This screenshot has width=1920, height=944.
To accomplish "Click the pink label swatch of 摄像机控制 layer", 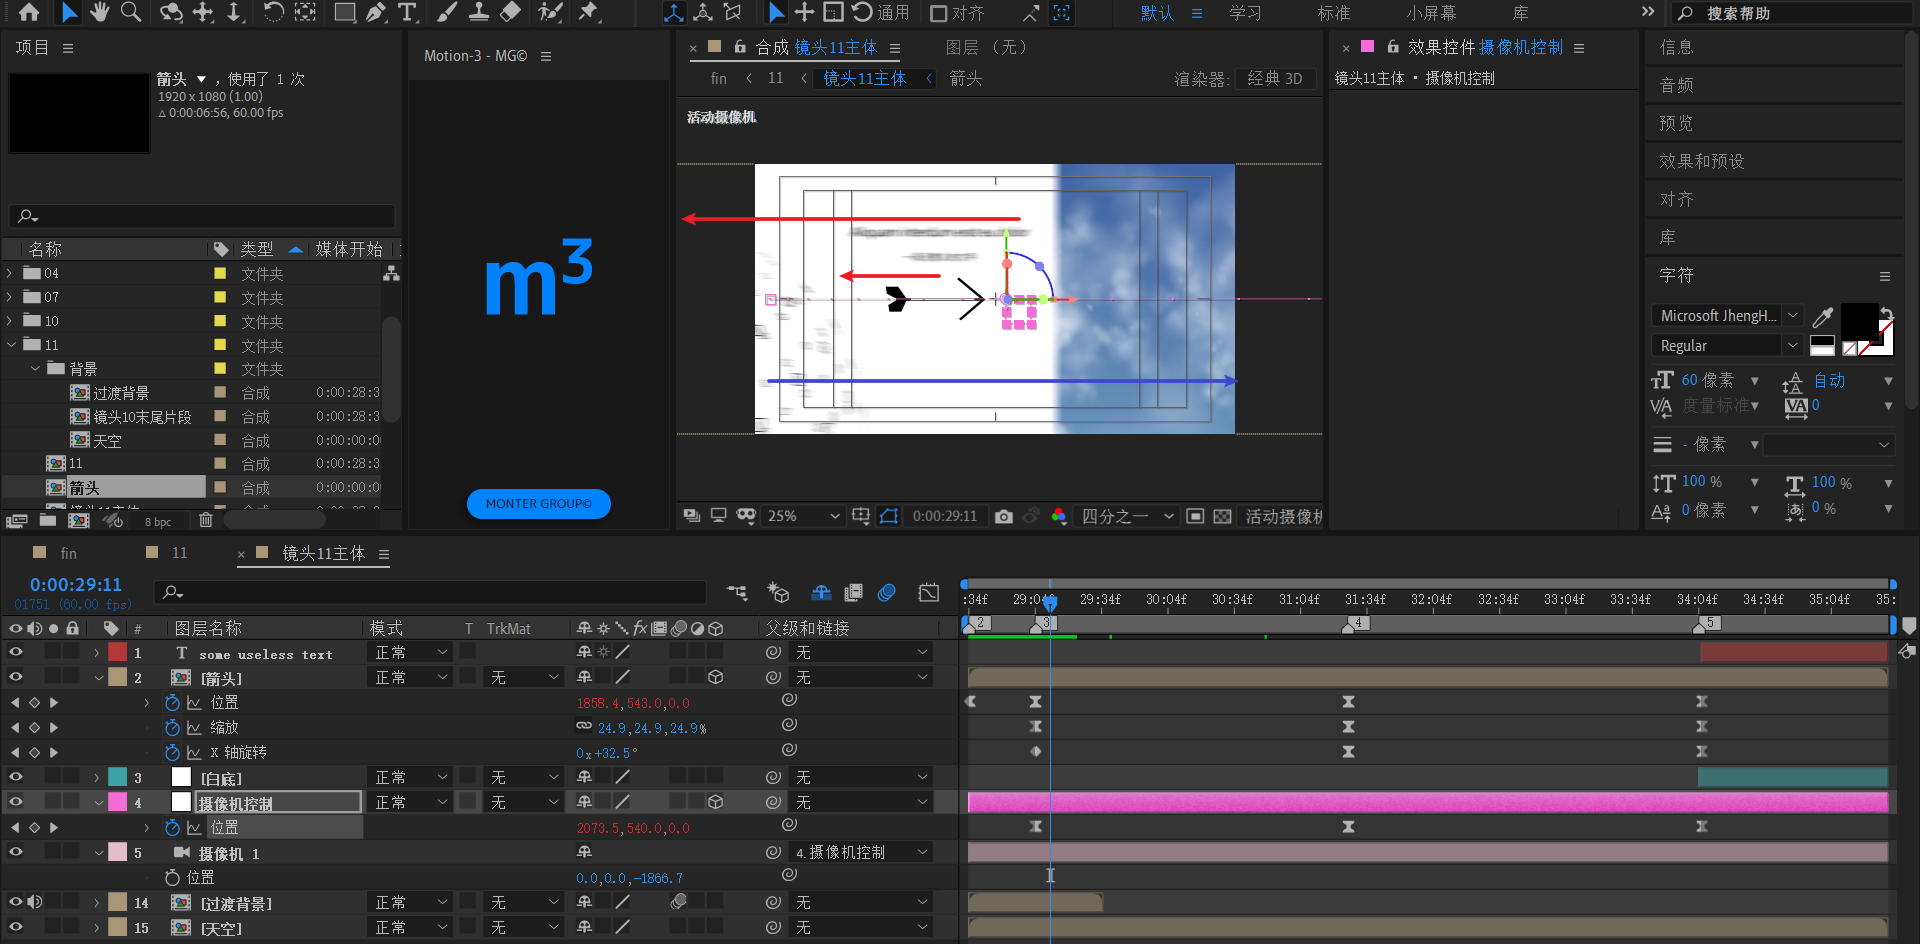I will coord(117,802).
